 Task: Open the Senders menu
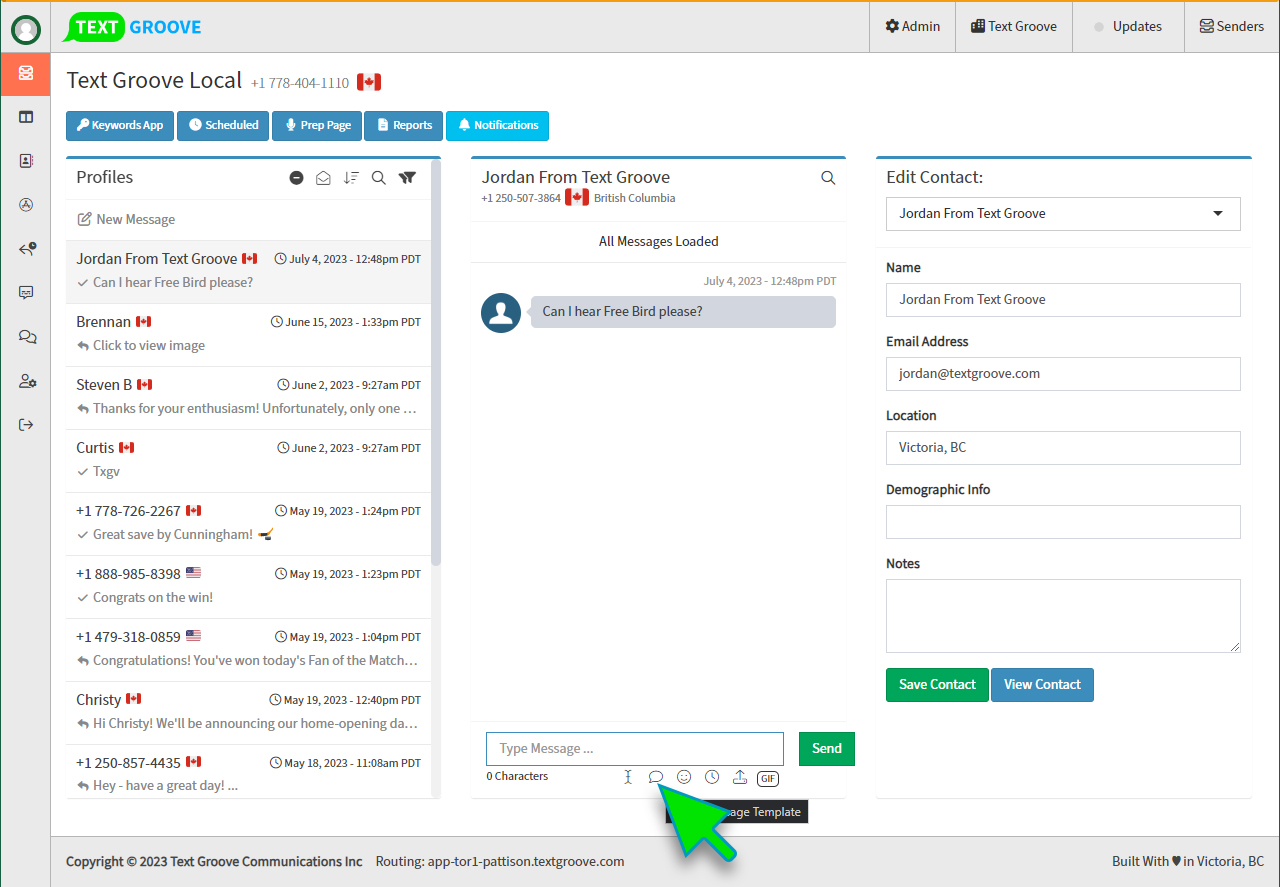[1232, 27]
